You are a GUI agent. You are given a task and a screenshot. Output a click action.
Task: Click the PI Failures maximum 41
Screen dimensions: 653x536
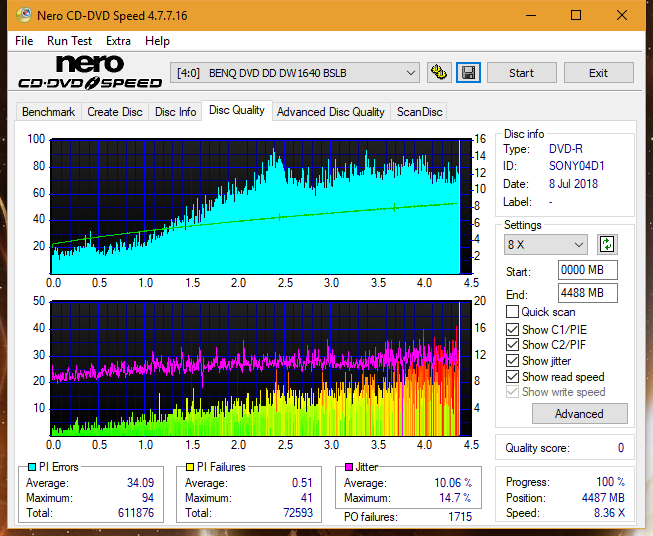307,498
